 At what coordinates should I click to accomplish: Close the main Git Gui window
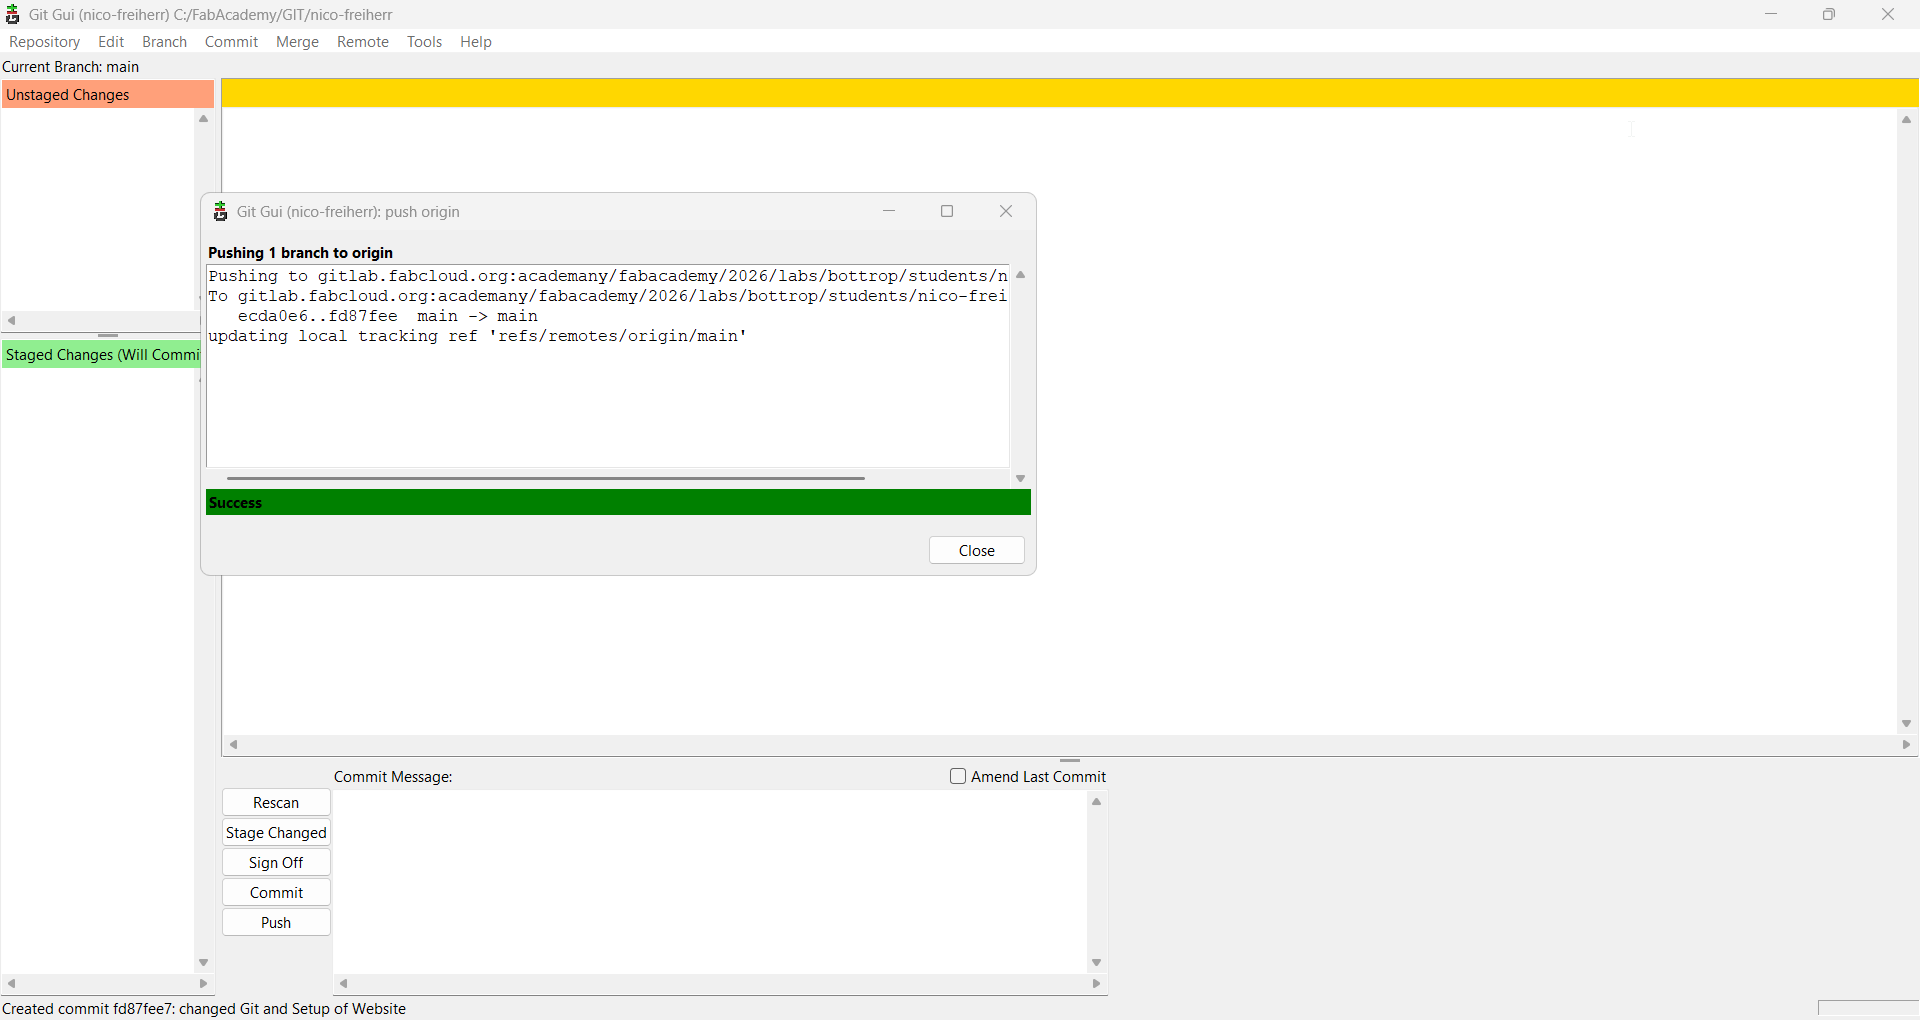[x=1888, y=14]
